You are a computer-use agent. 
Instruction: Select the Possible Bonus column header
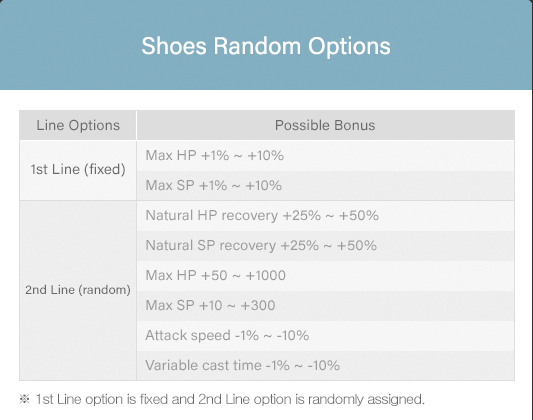pyautogui.click(x=325, y=125)
